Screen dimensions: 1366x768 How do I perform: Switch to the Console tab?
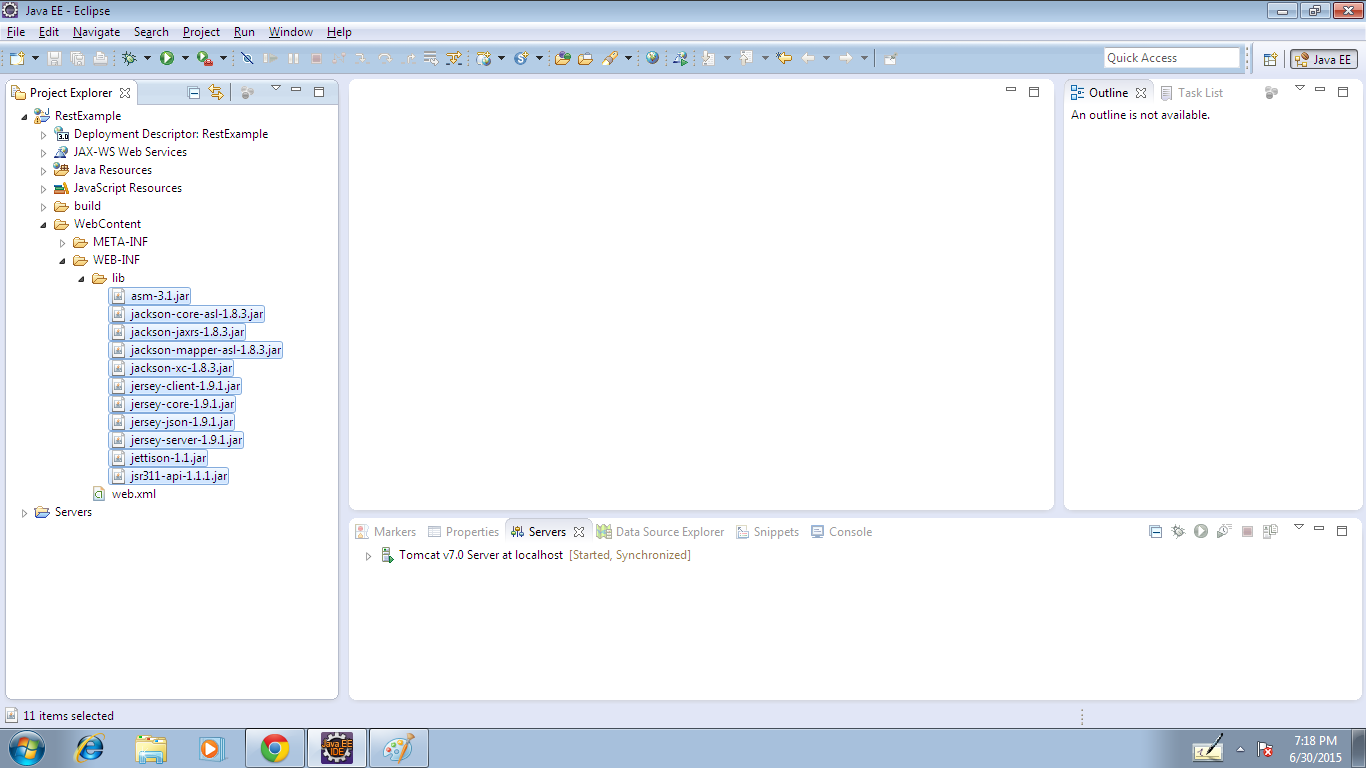tap(842, 532)
